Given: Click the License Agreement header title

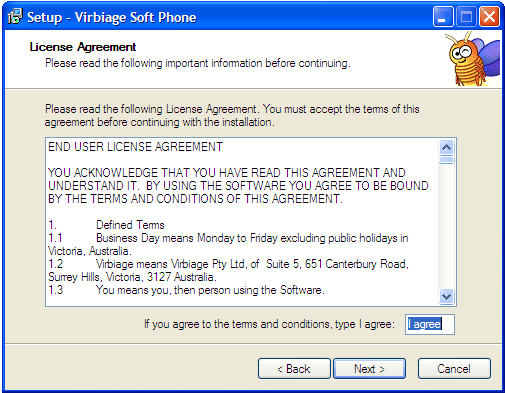Looking at the screenshot, I should point(83,47).
